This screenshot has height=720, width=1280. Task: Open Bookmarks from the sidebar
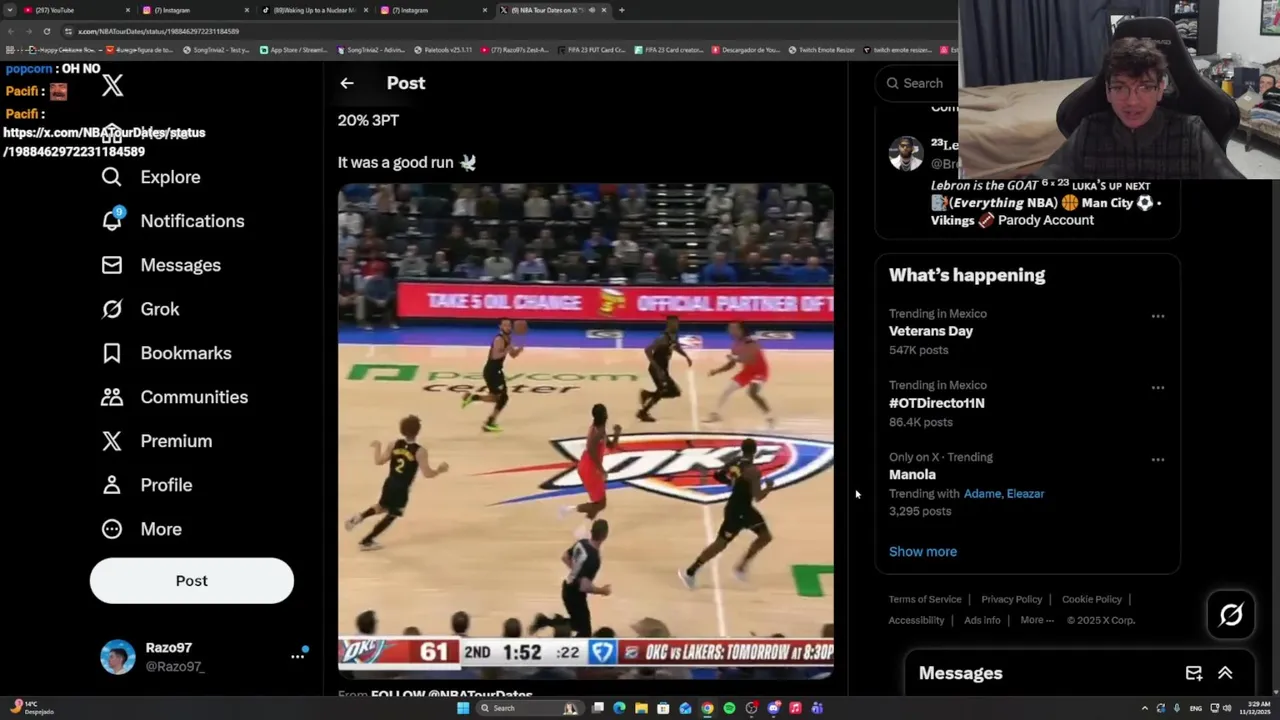click(166, 353)
